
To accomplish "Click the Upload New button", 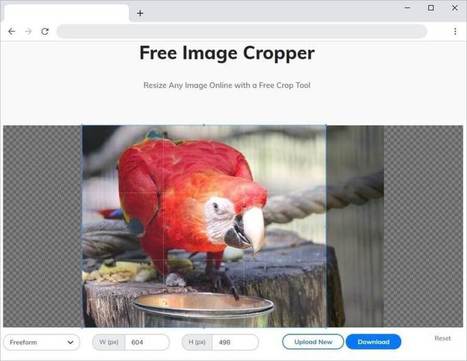I will pos(313,342).
